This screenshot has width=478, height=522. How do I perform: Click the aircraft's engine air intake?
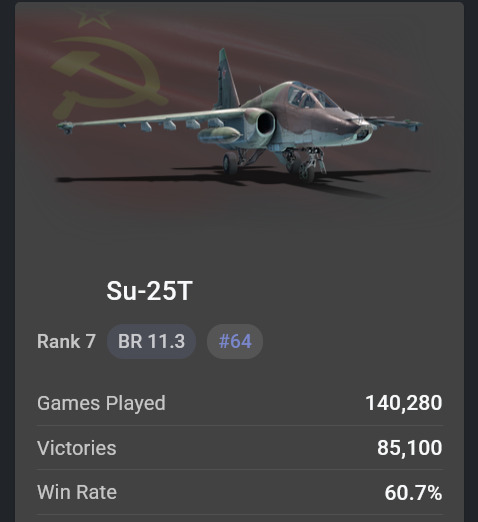[266, 123]
